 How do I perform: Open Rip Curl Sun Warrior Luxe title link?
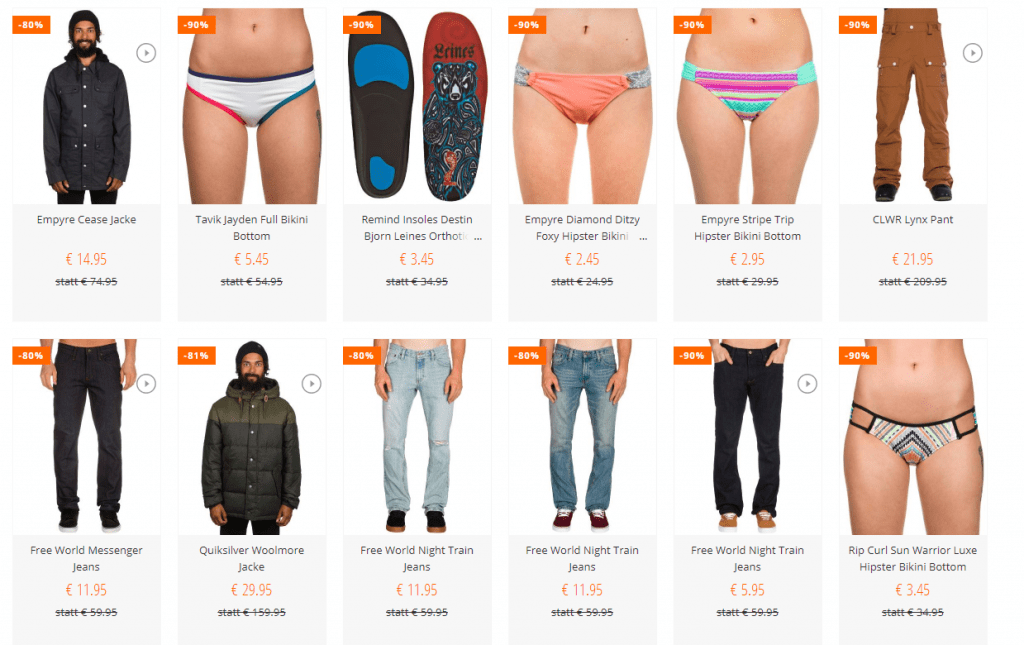coord(912,559)
